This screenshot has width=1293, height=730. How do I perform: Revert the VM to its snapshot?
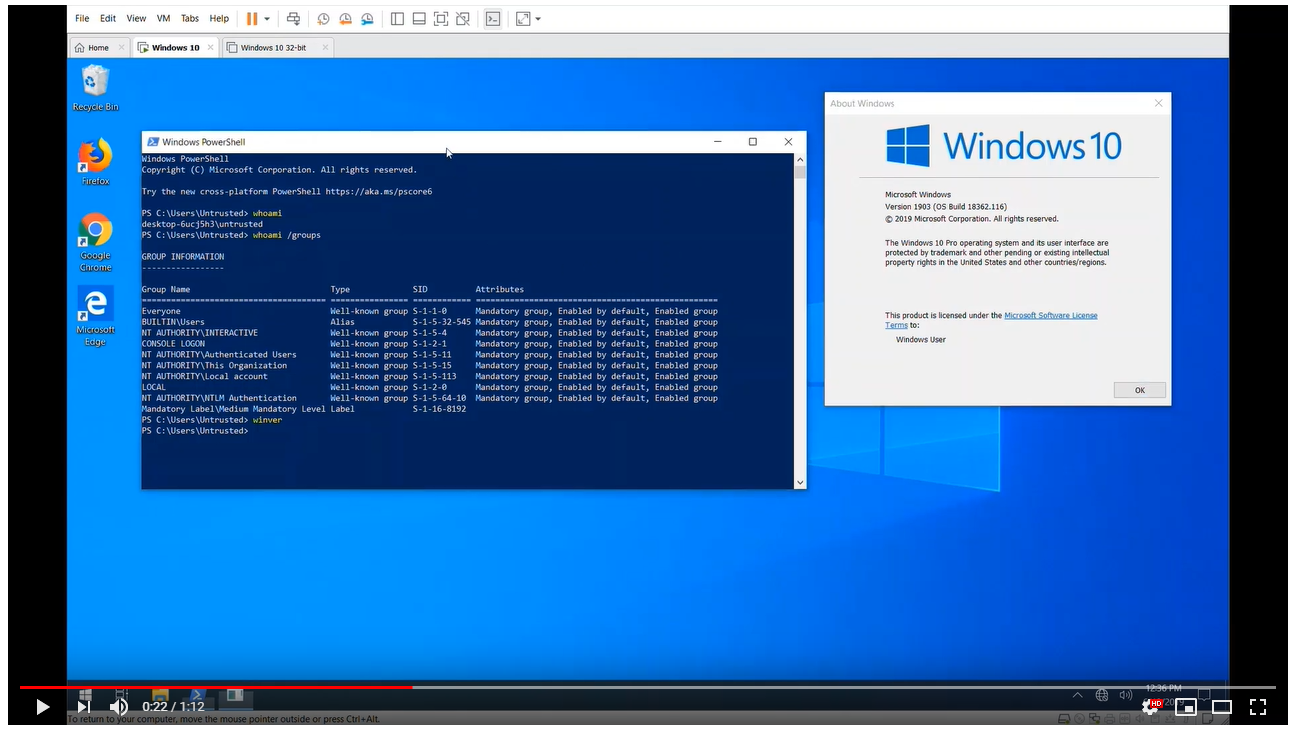pos(344,18)
